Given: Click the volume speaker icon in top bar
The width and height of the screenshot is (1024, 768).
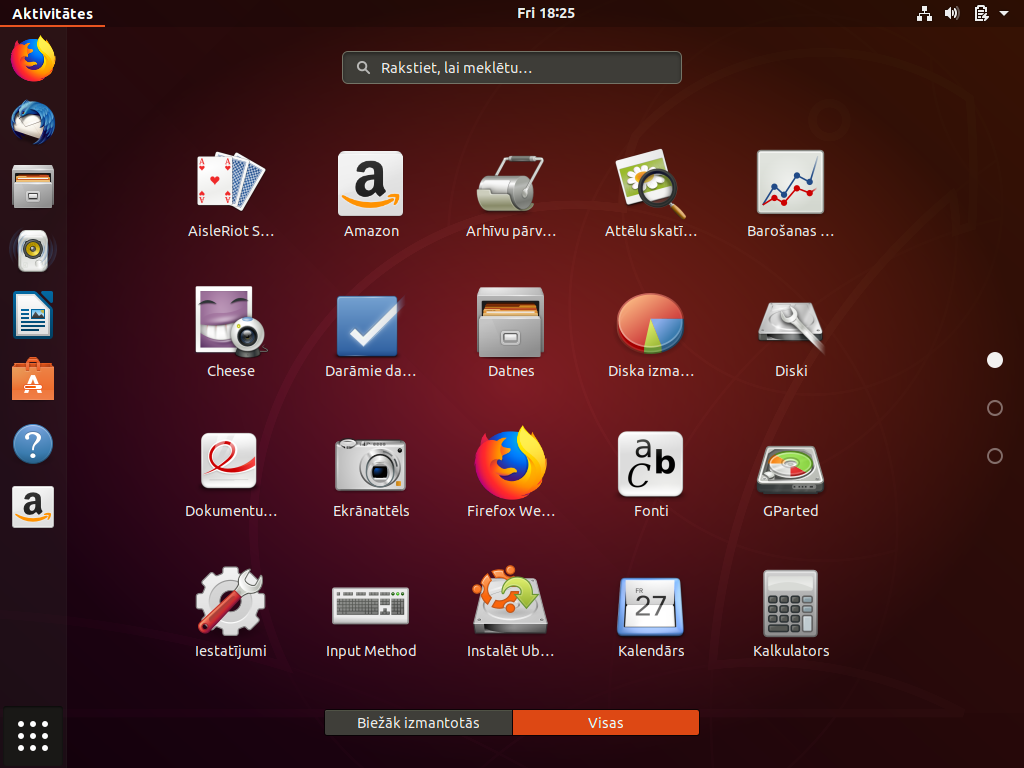Looking at the screenshot, I should coord(952,13).
